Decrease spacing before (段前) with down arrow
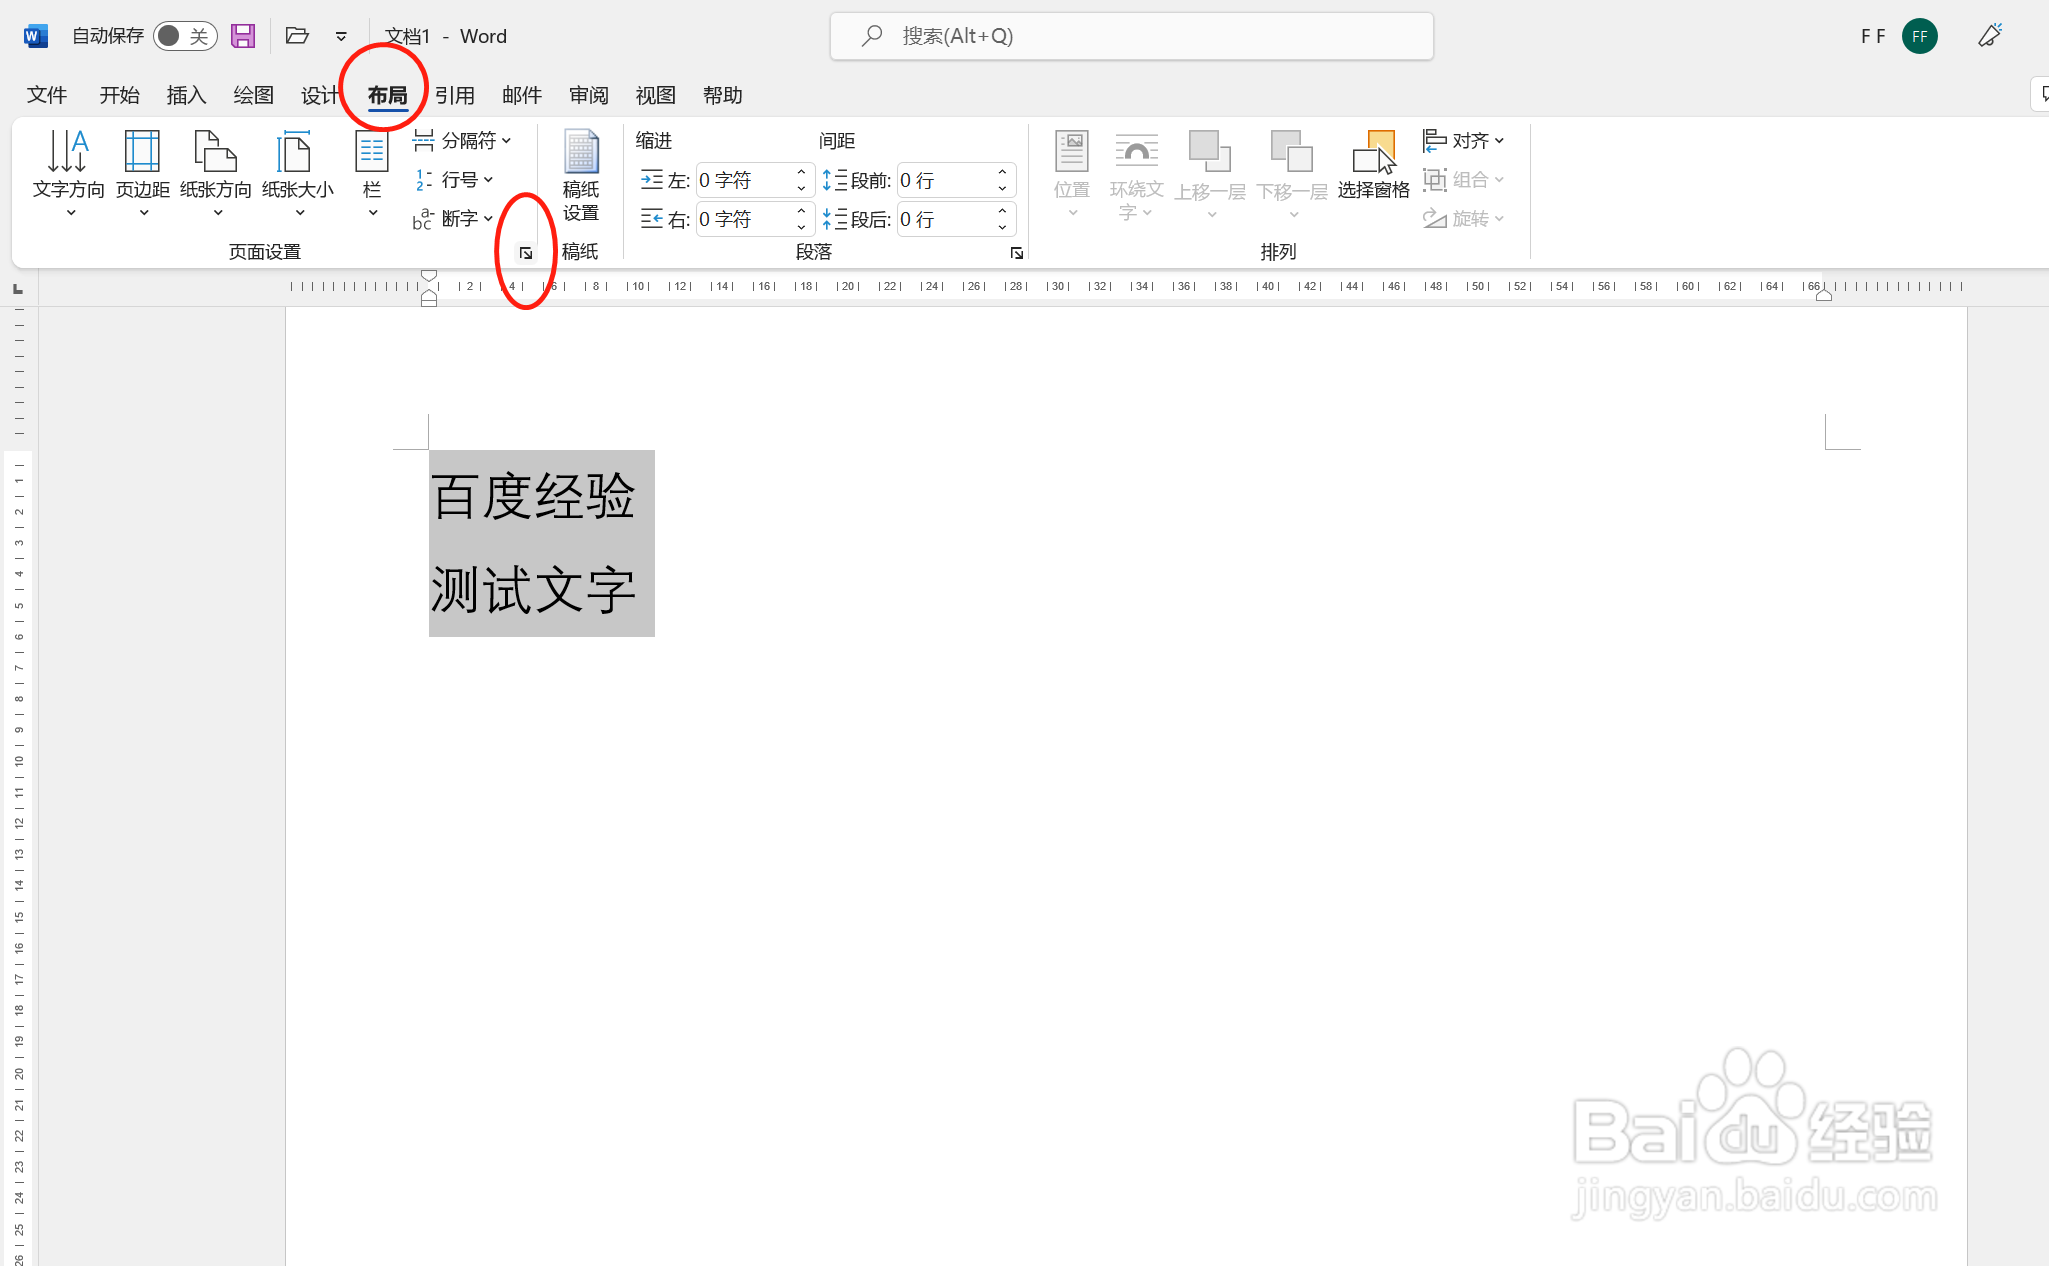The image size is (2049, 1266). [x=1002, y=188]
